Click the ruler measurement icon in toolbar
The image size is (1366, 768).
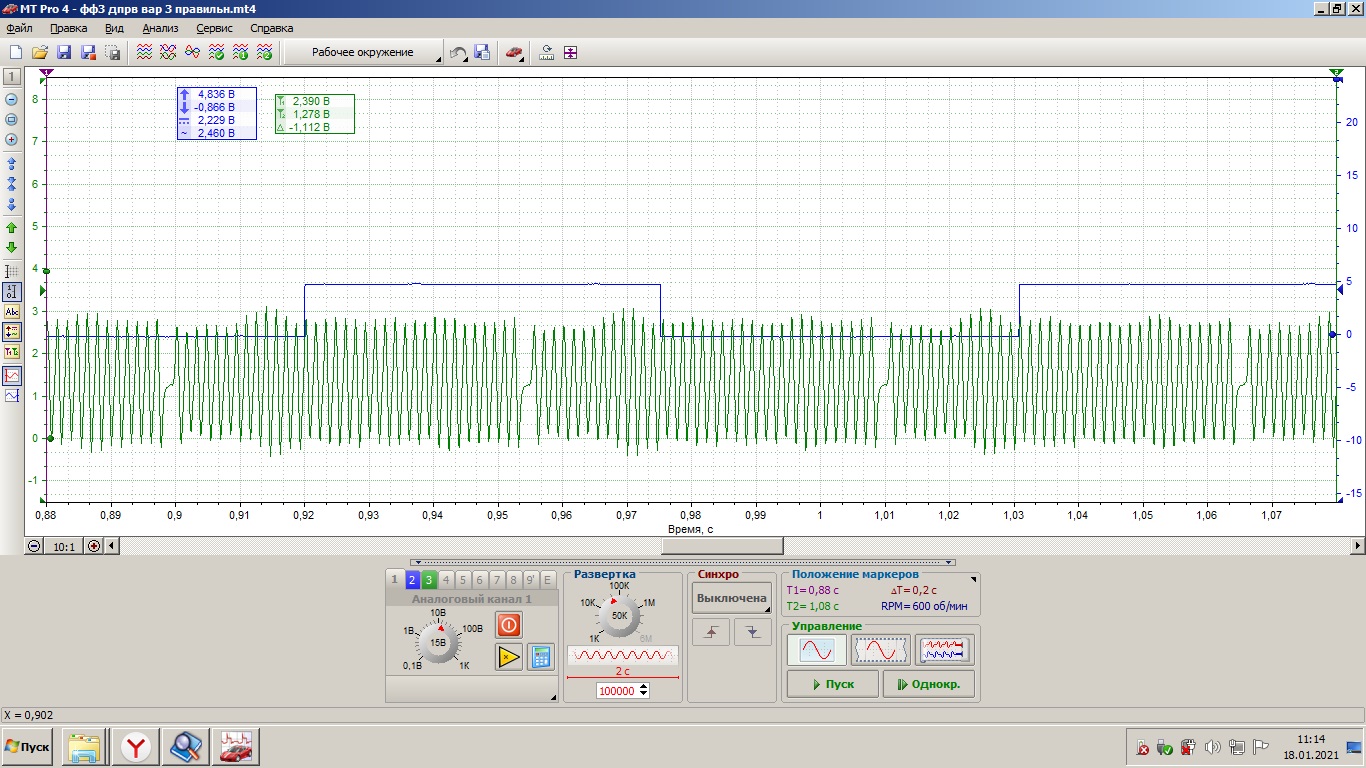click(x=547, y=52)
